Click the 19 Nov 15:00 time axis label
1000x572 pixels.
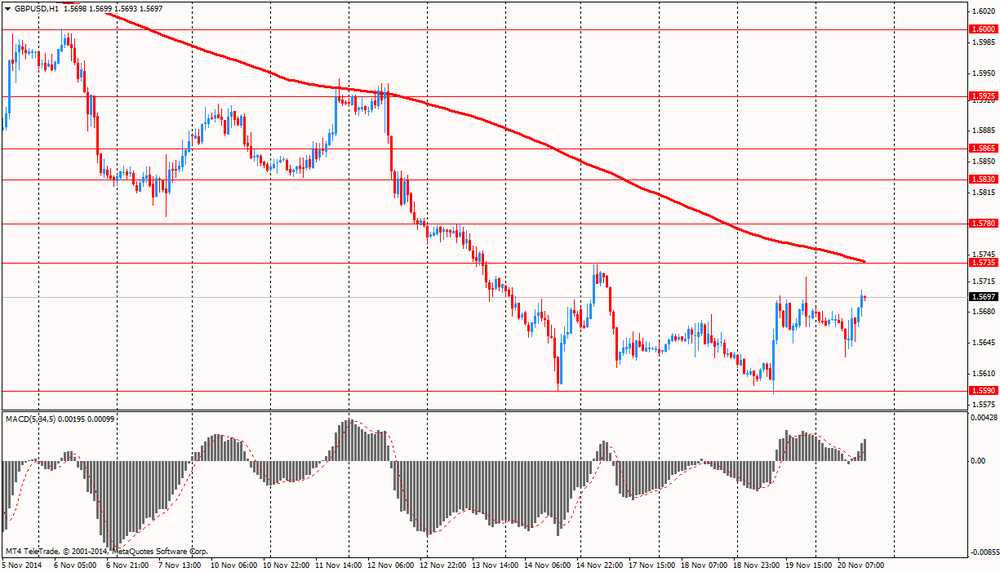tap(808, 565)
